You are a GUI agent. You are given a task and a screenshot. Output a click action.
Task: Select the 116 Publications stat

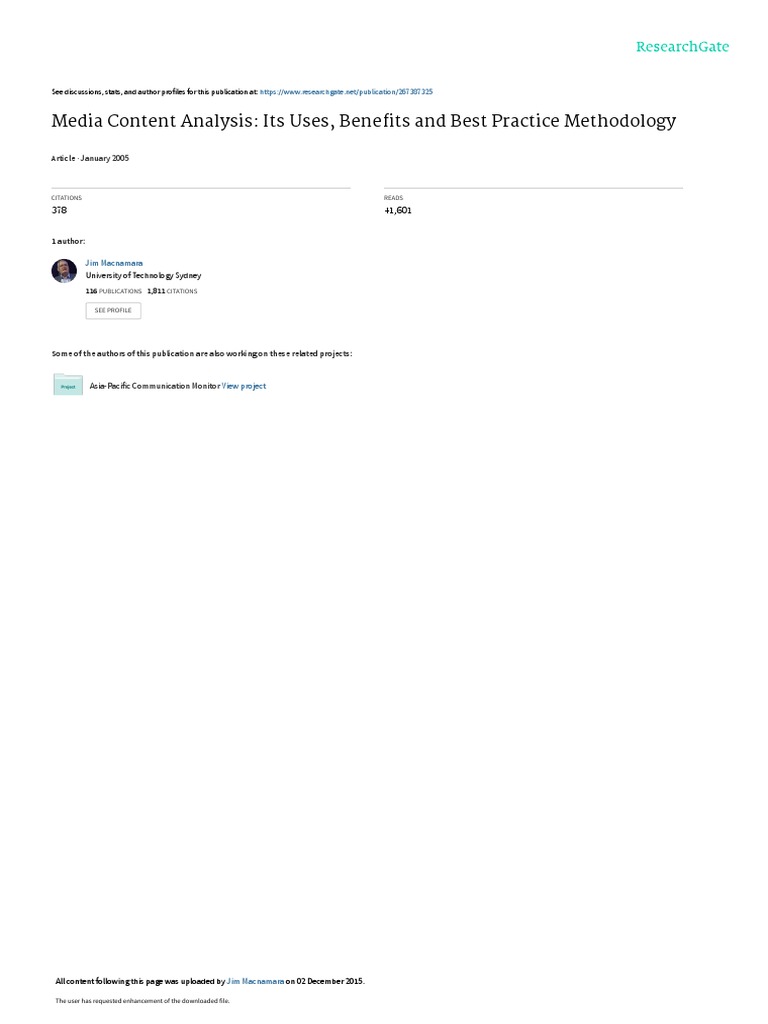click(x=114, y=291)
